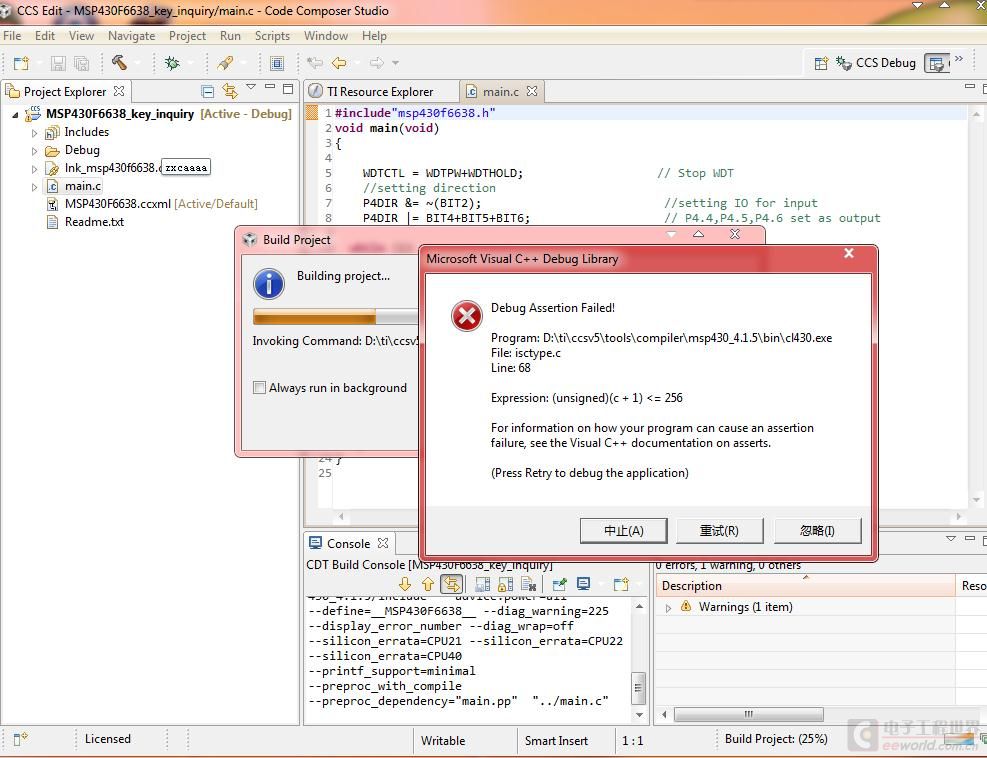Image resolution: width=987 pixels, height=758 pixels.
Task: Switch to TI Resource Explorer tab
Action: click(380, 92)
